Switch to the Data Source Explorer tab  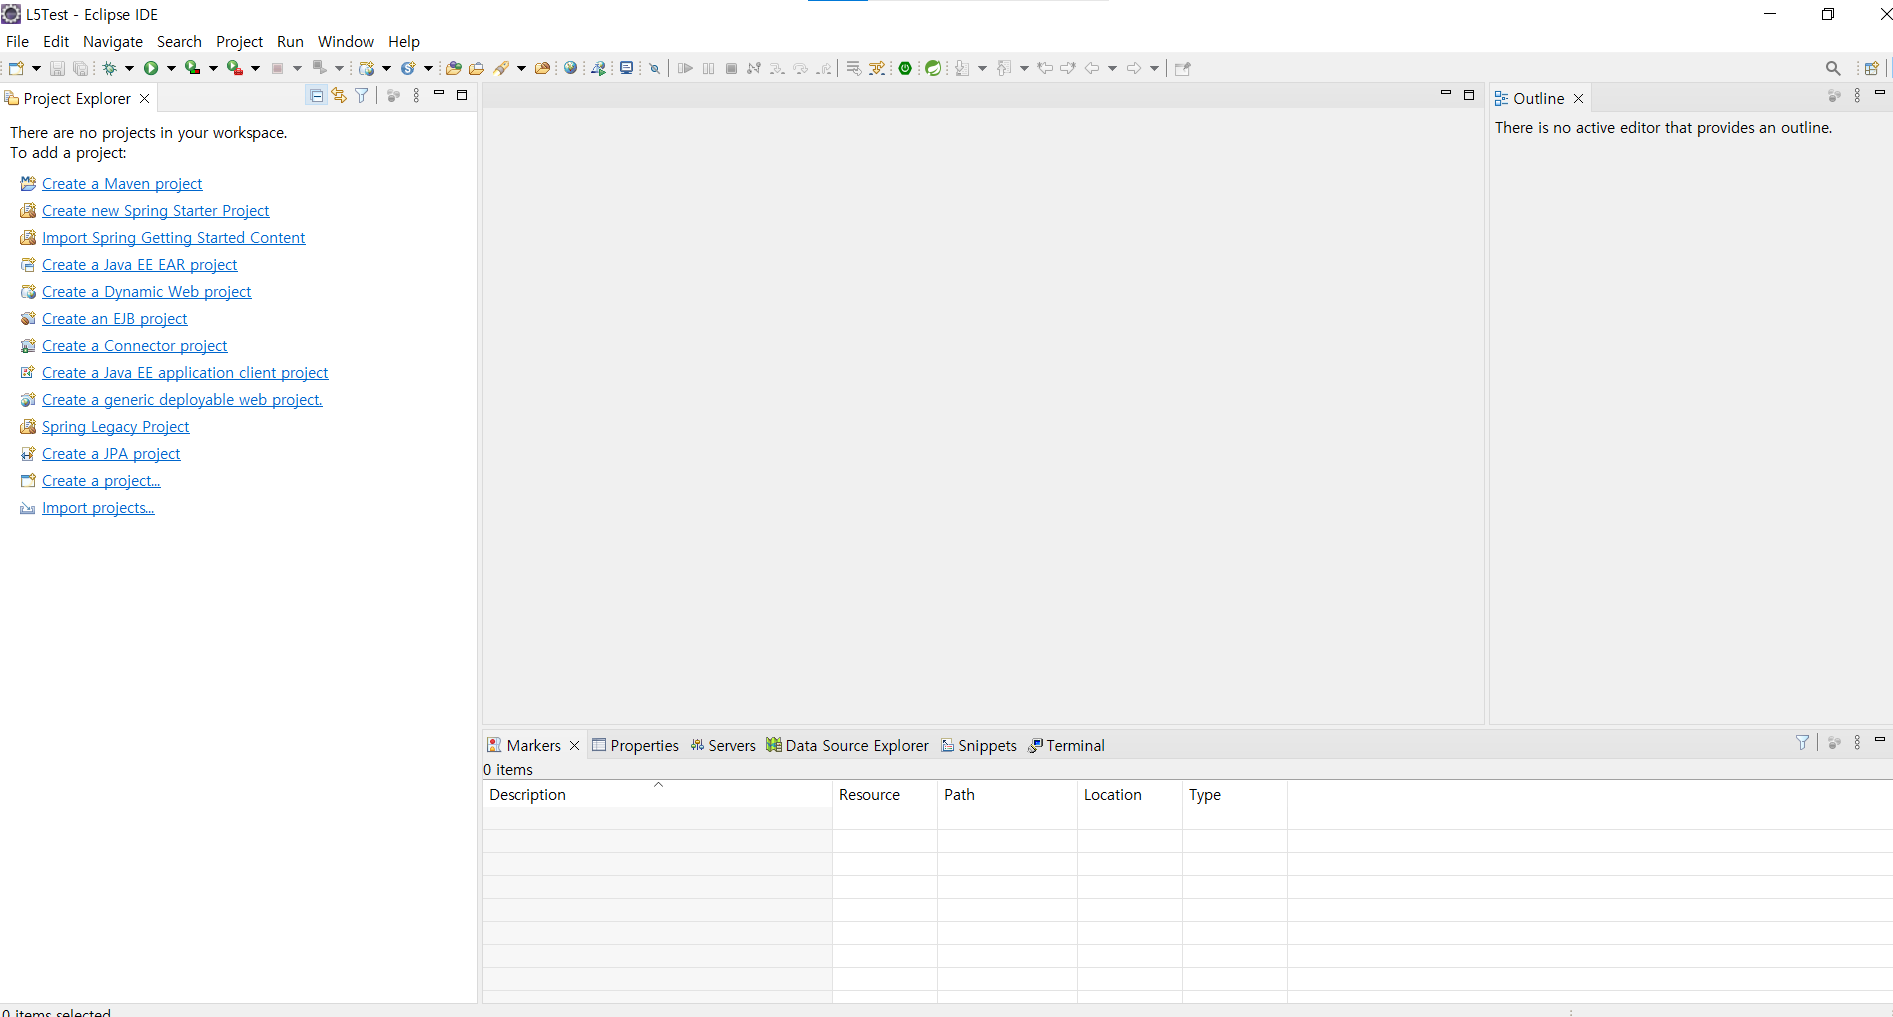[x=847, y=745]
